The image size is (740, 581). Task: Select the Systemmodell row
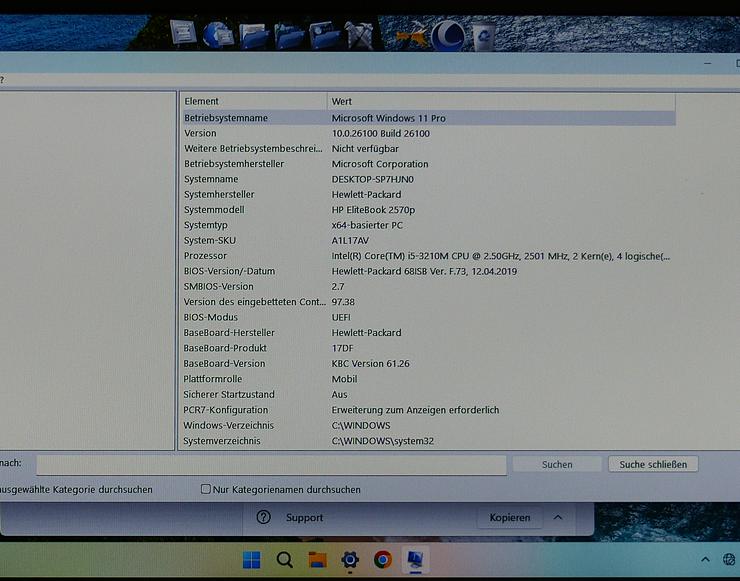coord(214,210)
